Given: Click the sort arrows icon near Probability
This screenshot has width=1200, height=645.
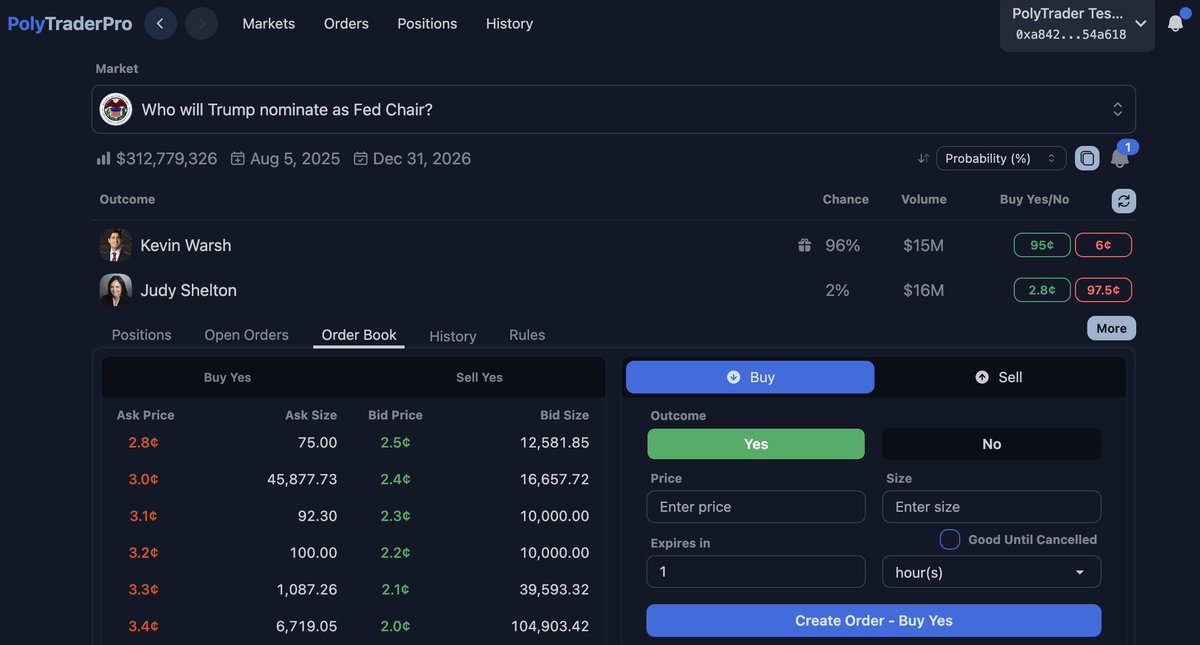Looking at the screenshot, I should pyautogui.click(x=924, y=158).
